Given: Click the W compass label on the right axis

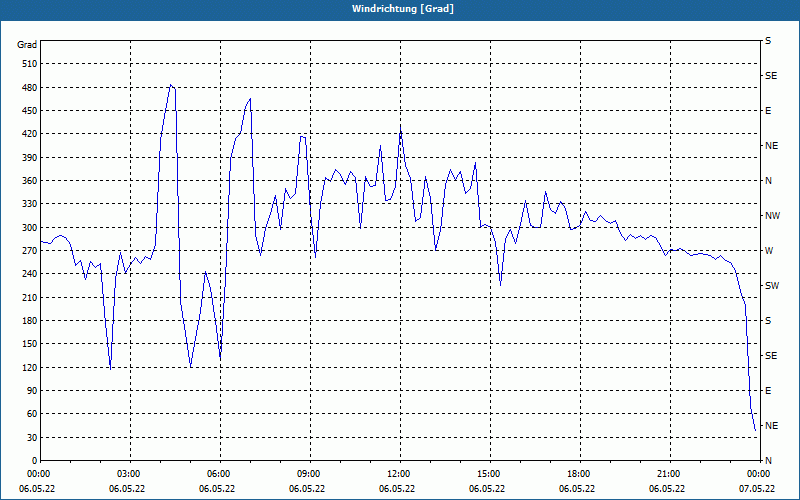Looking at the screenshot, I should pos(769,251).
